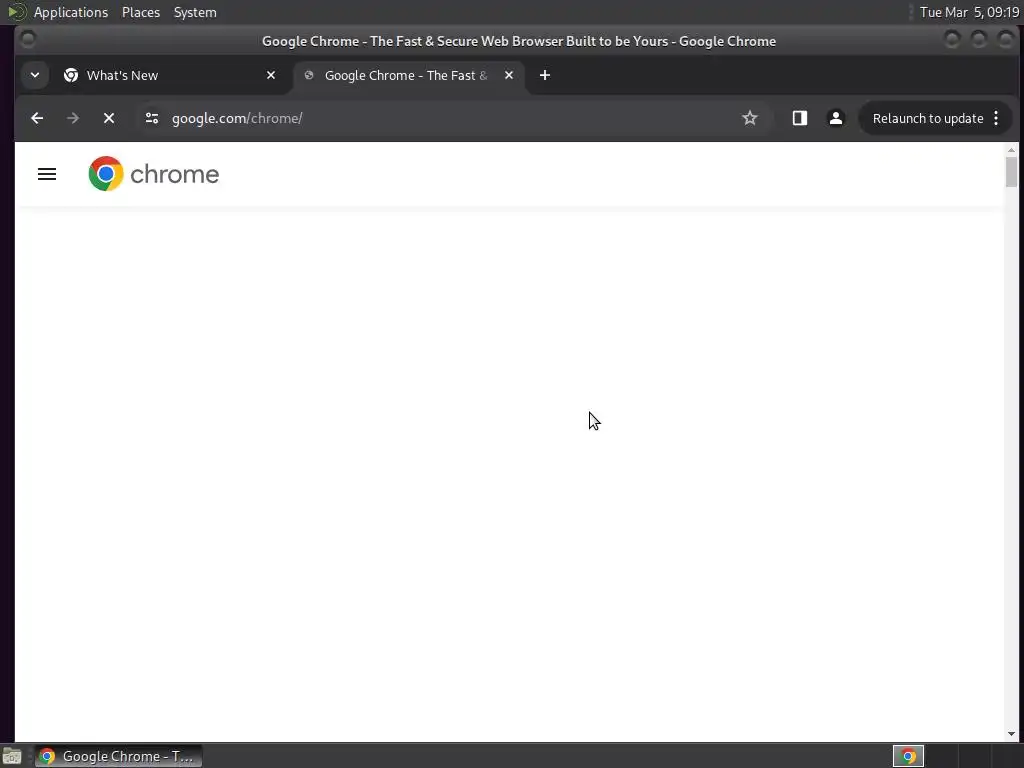Click the Chrome logo on the page
The width and height of the screenshot is (1024, 768).
coord(153,174)
